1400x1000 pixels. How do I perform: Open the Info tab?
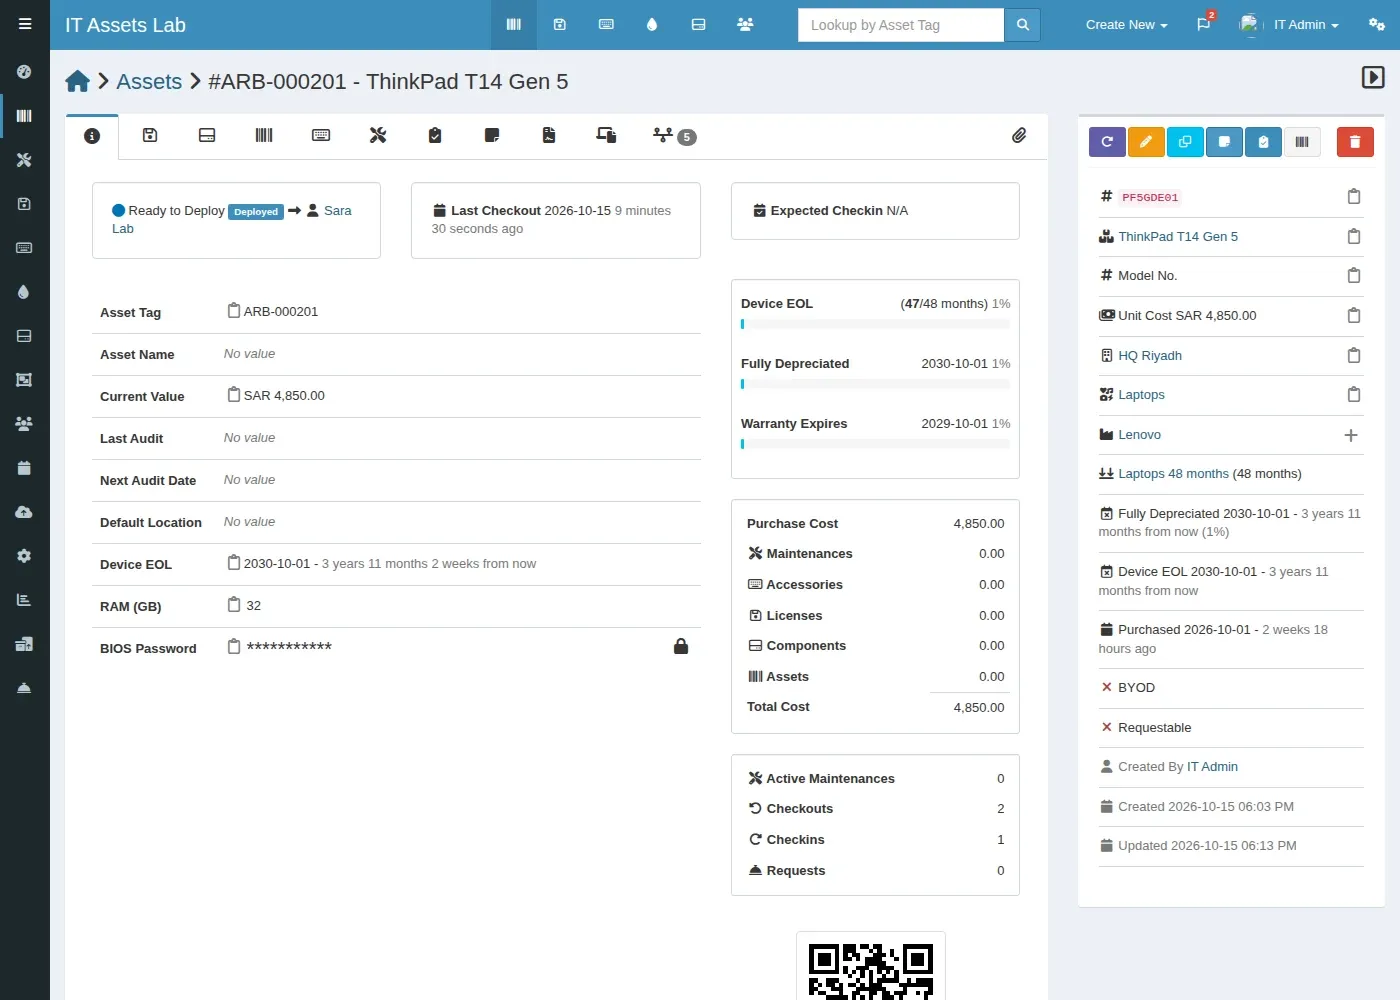point(92,136)
